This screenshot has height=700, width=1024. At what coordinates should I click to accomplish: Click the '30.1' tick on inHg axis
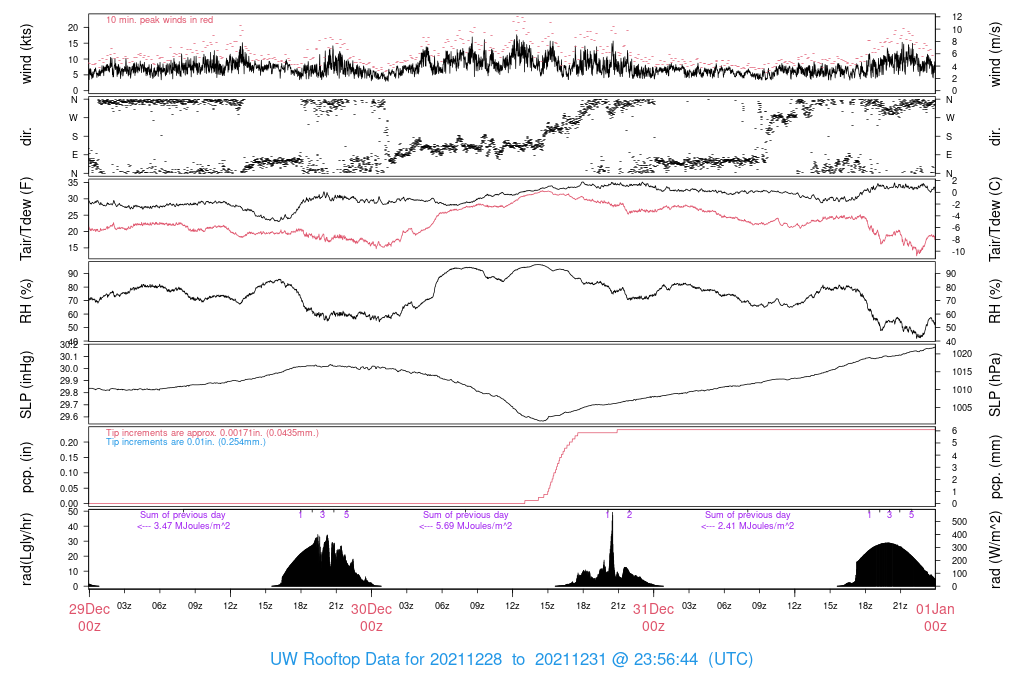point(70,357)
